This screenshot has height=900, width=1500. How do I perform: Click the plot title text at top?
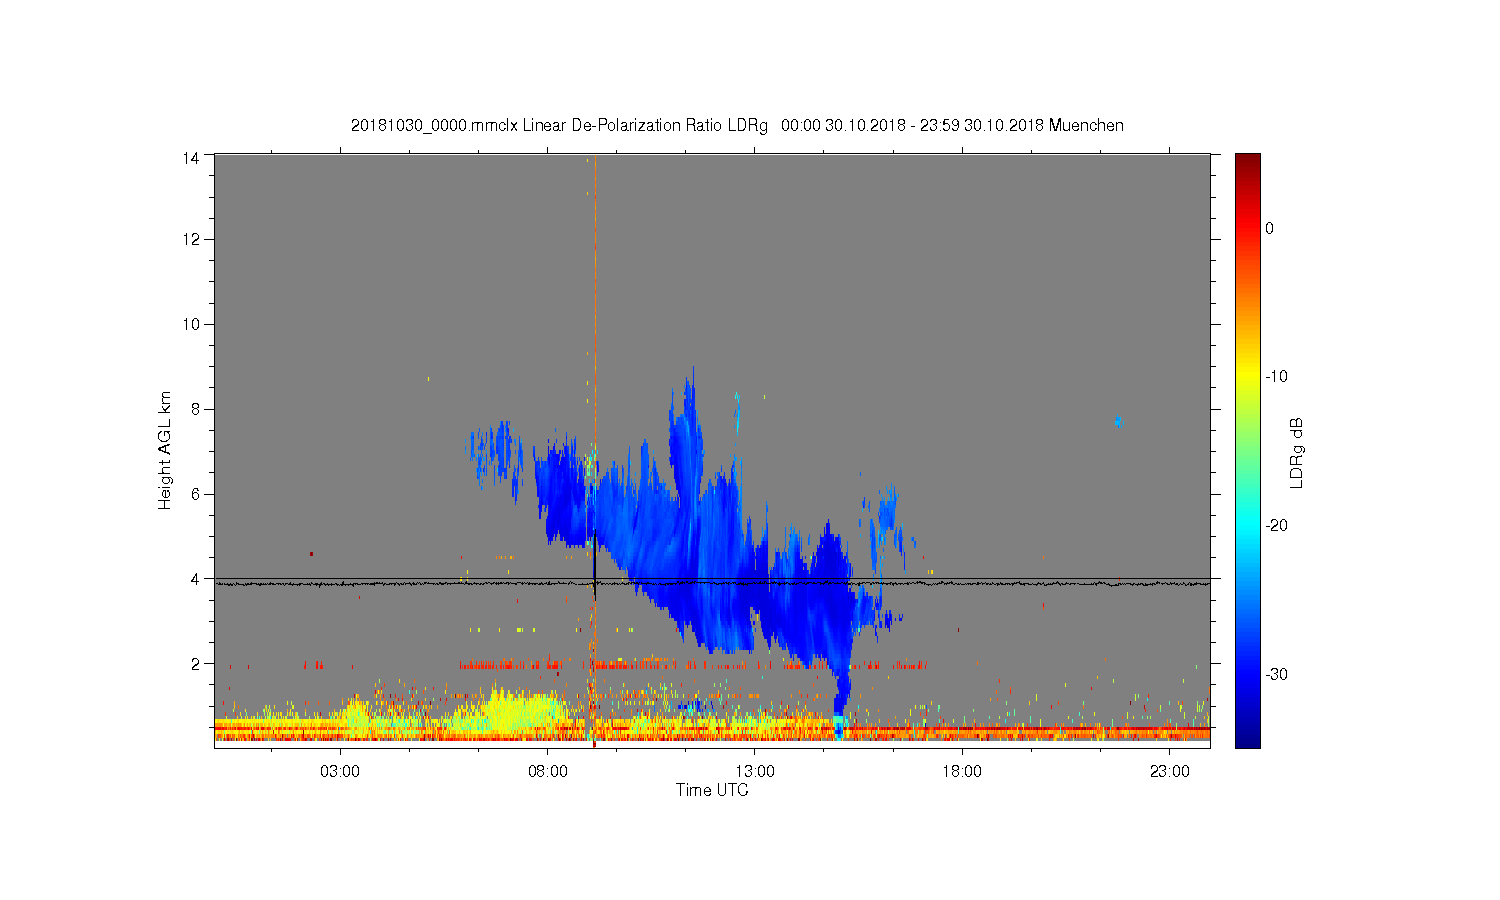click(737, 126)
